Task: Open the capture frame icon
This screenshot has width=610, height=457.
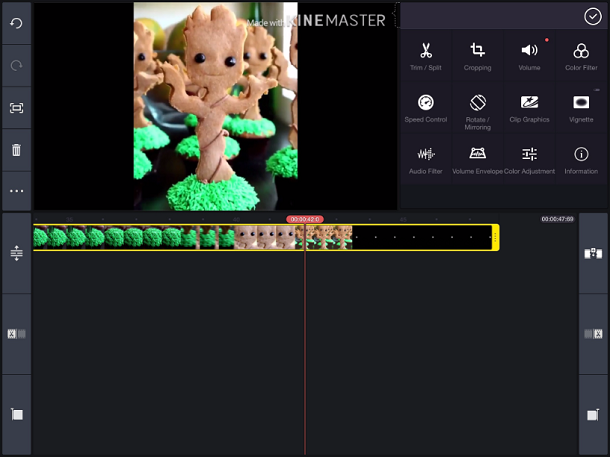Action: (x=16, y=108)
